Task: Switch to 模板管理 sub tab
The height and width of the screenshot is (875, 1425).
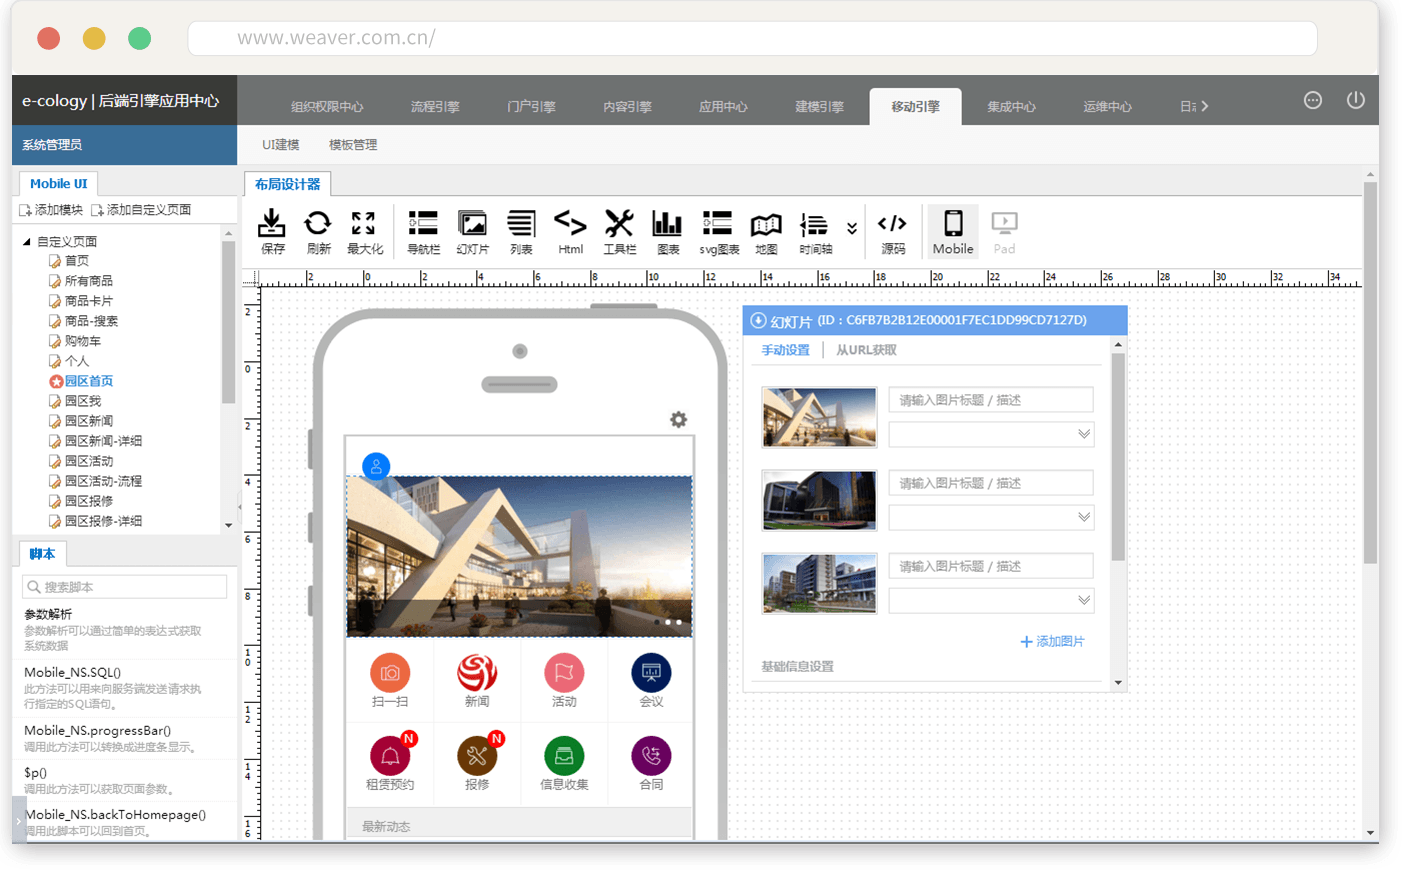Action: (353, 145)
